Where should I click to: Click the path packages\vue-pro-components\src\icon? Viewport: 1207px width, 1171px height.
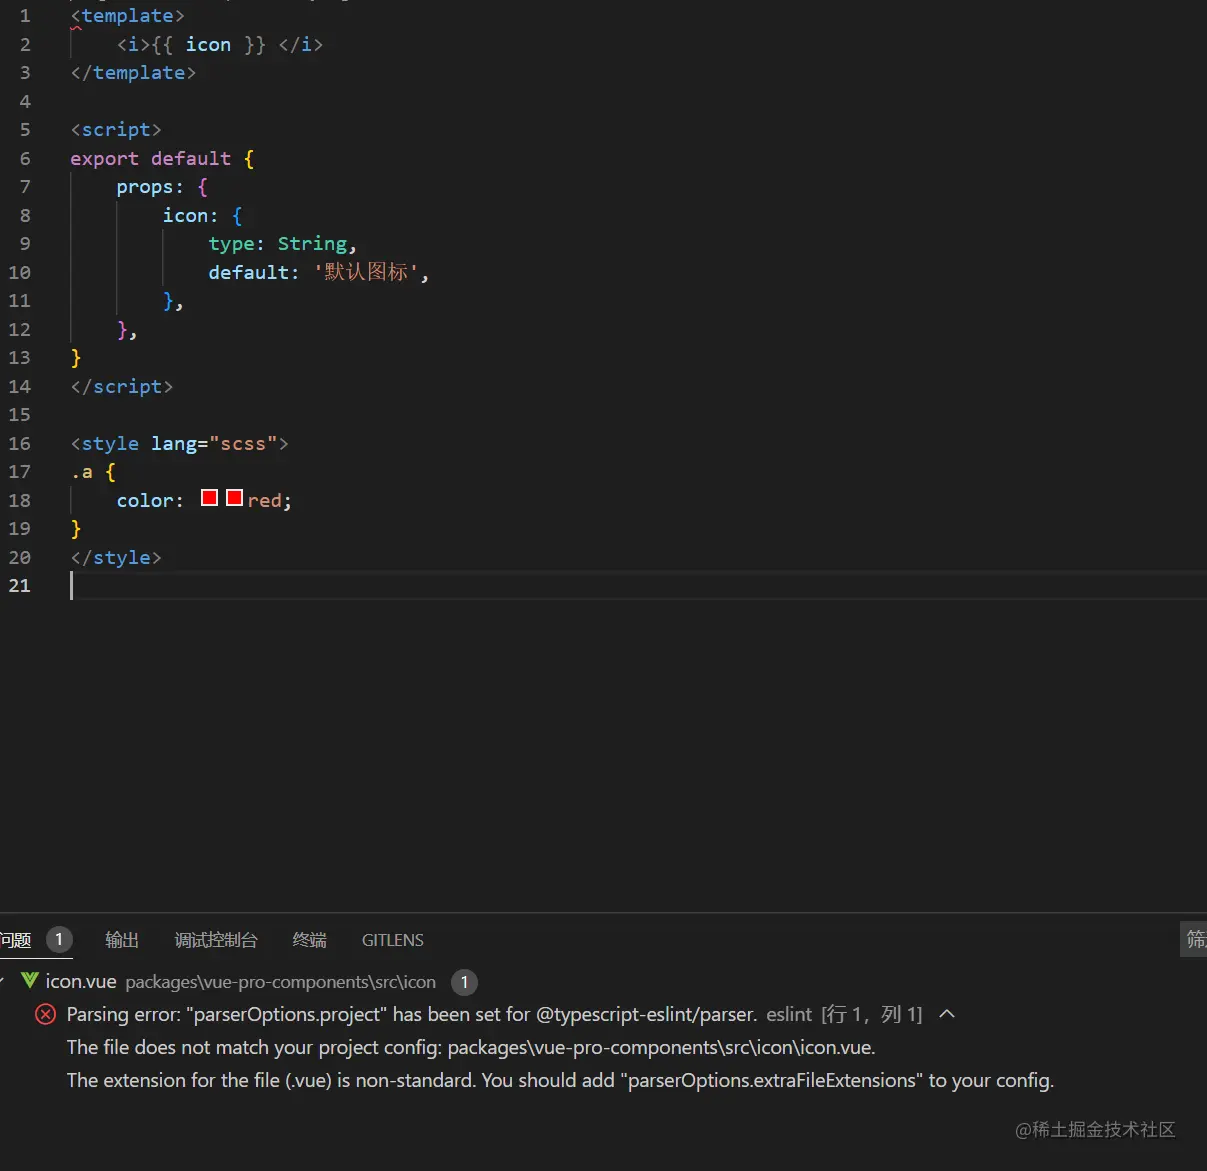pyautogui.click(x=281, y=982)
